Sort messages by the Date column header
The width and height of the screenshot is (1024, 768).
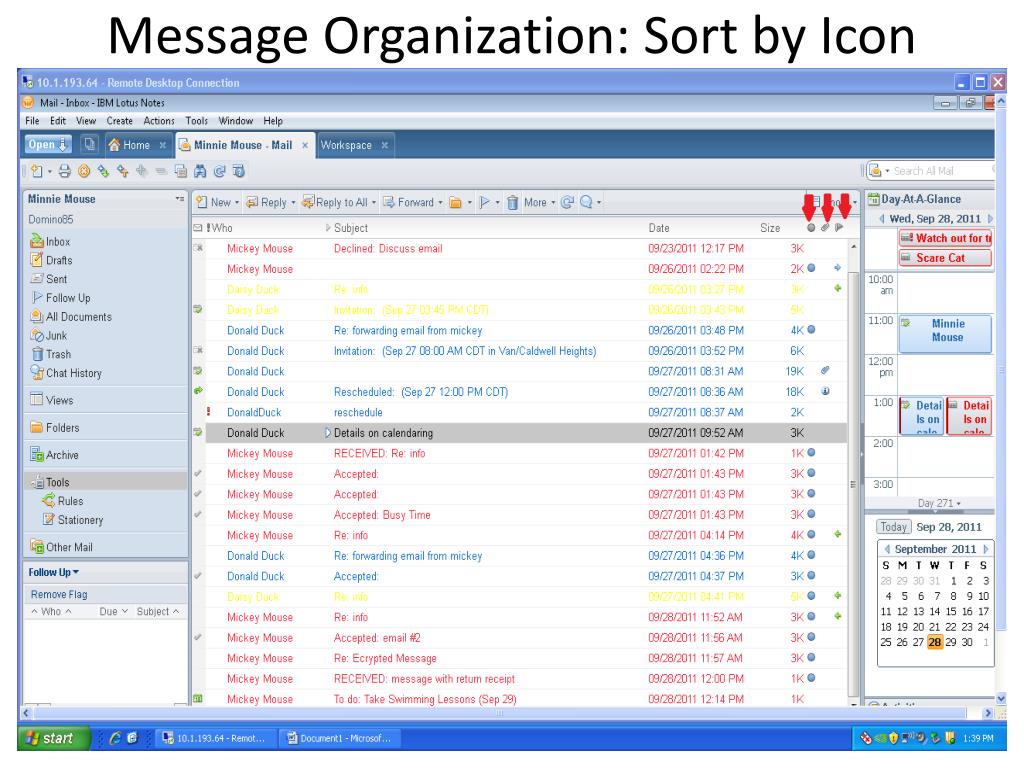pyautogui.click(x=659, y=228)
